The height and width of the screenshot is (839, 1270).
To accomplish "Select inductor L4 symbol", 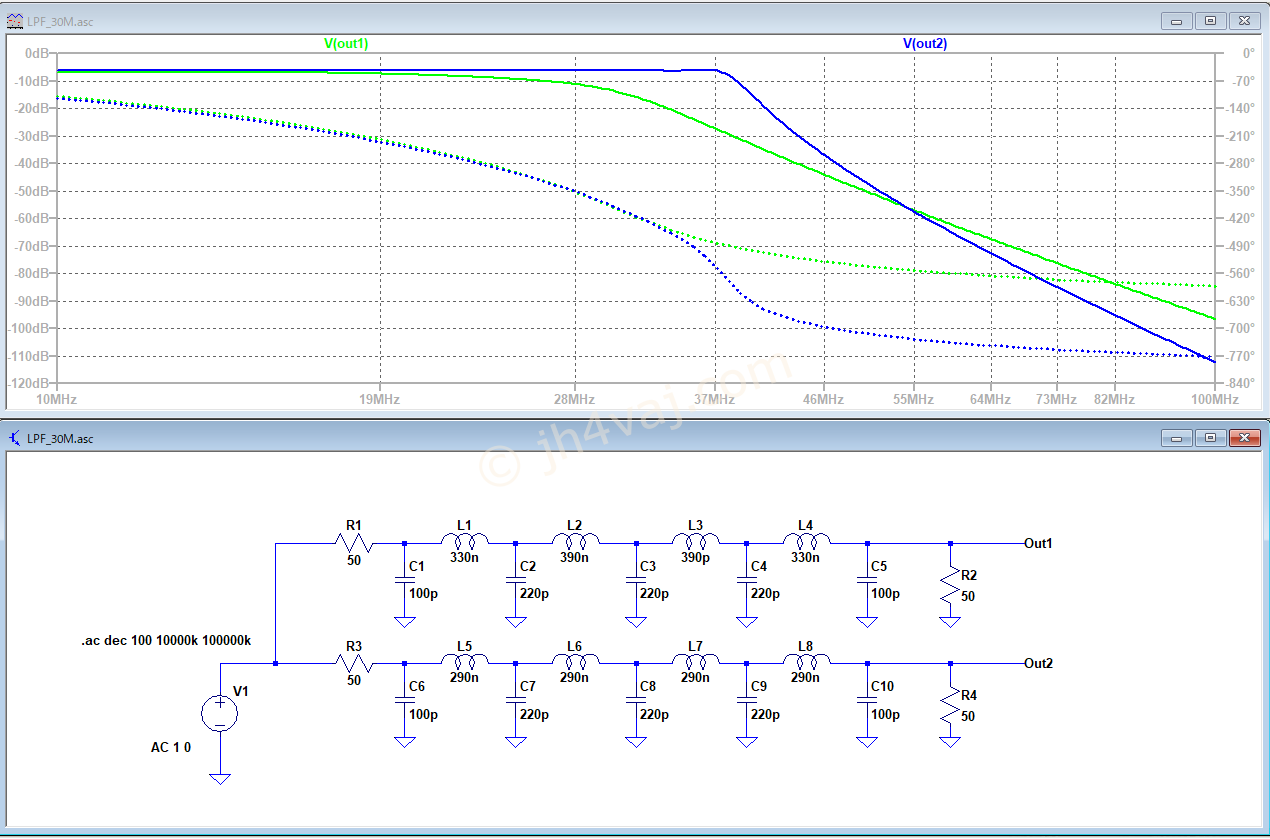I will point(806,542).
